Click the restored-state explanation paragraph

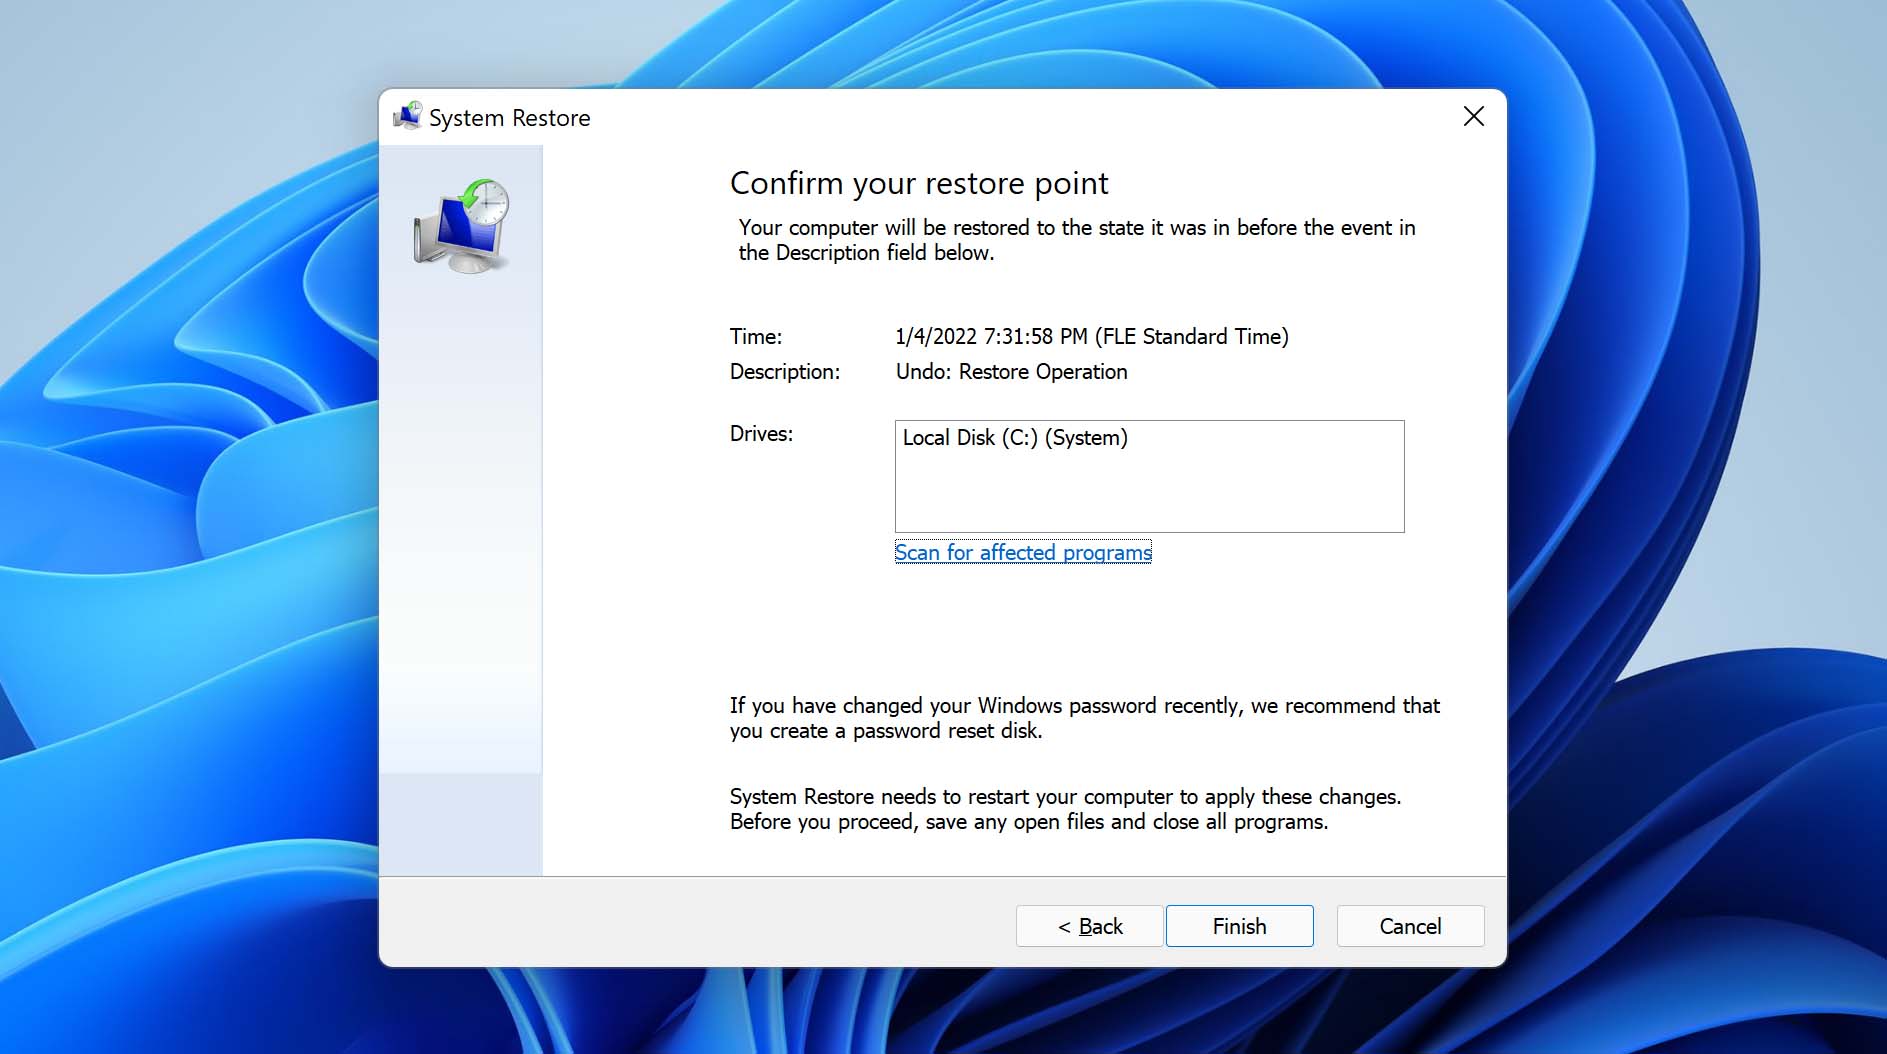pyautogui.click(x=1077, y=240)
